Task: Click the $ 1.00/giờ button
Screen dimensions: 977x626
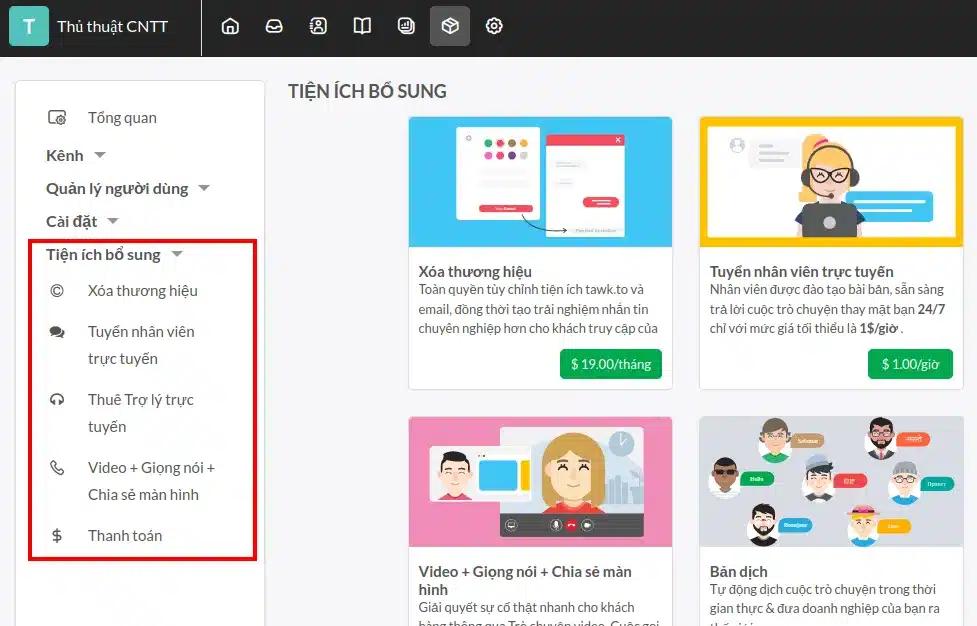Action: [910, 364]
